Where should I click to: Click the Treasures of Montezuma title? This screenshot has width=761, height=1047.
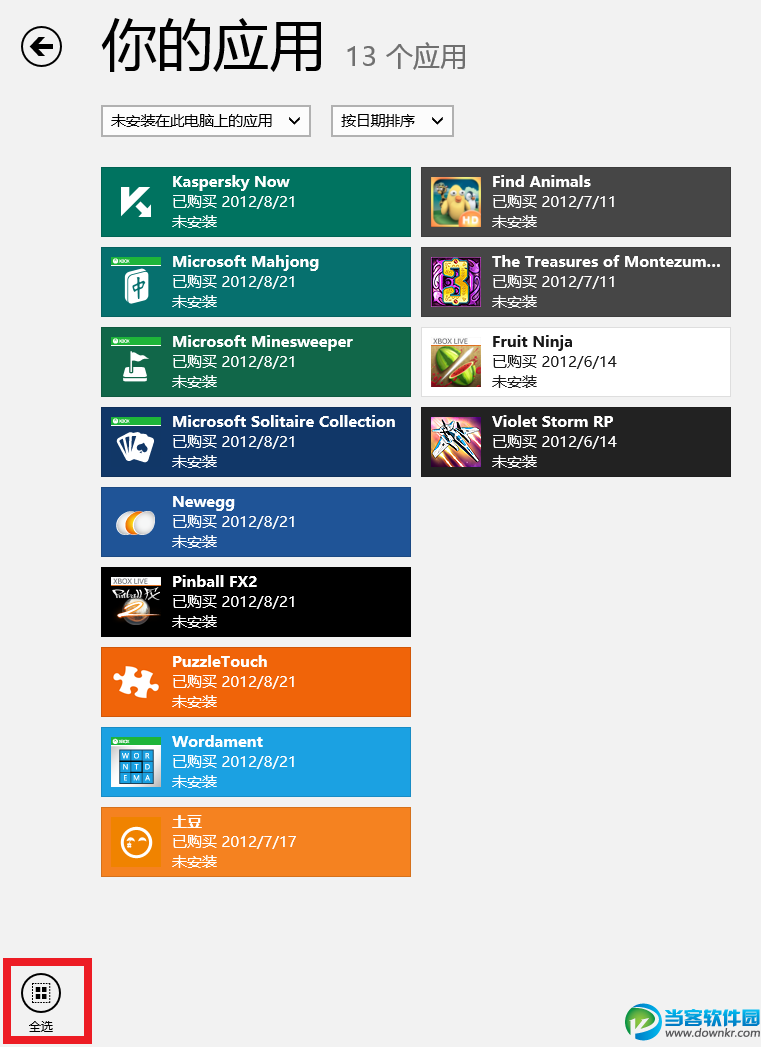pyautogui.click(x=606, y=262)
